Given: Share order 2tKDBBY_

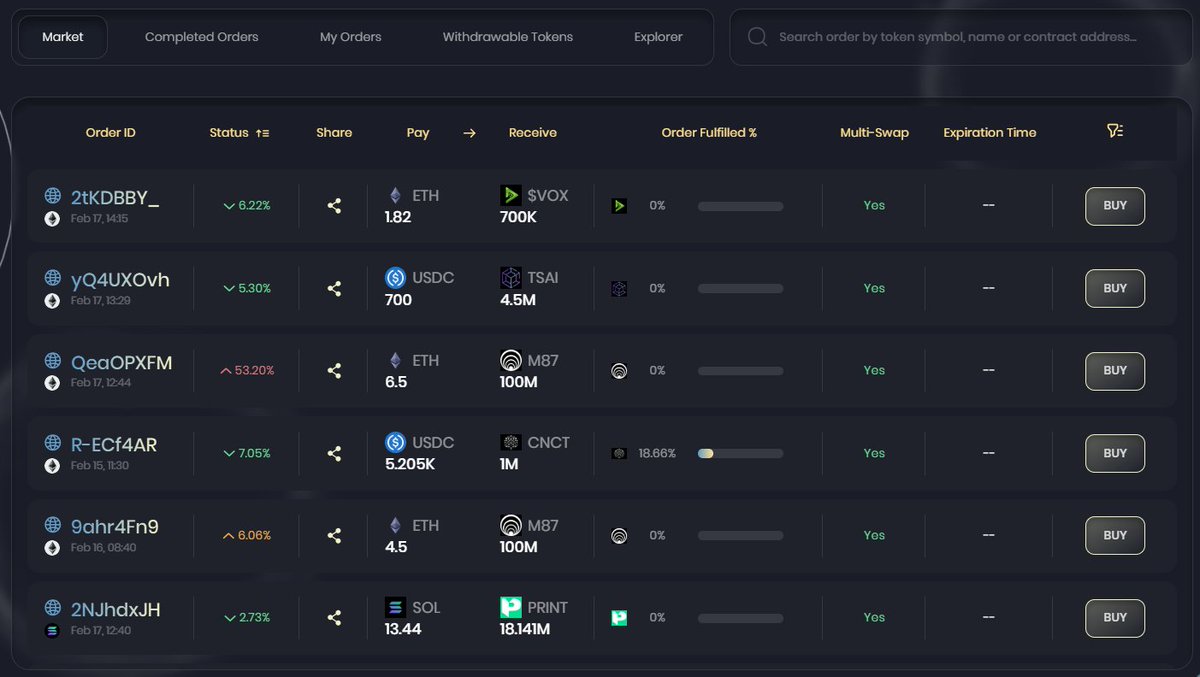Looking at the screenshot, I should pos(334,206).
